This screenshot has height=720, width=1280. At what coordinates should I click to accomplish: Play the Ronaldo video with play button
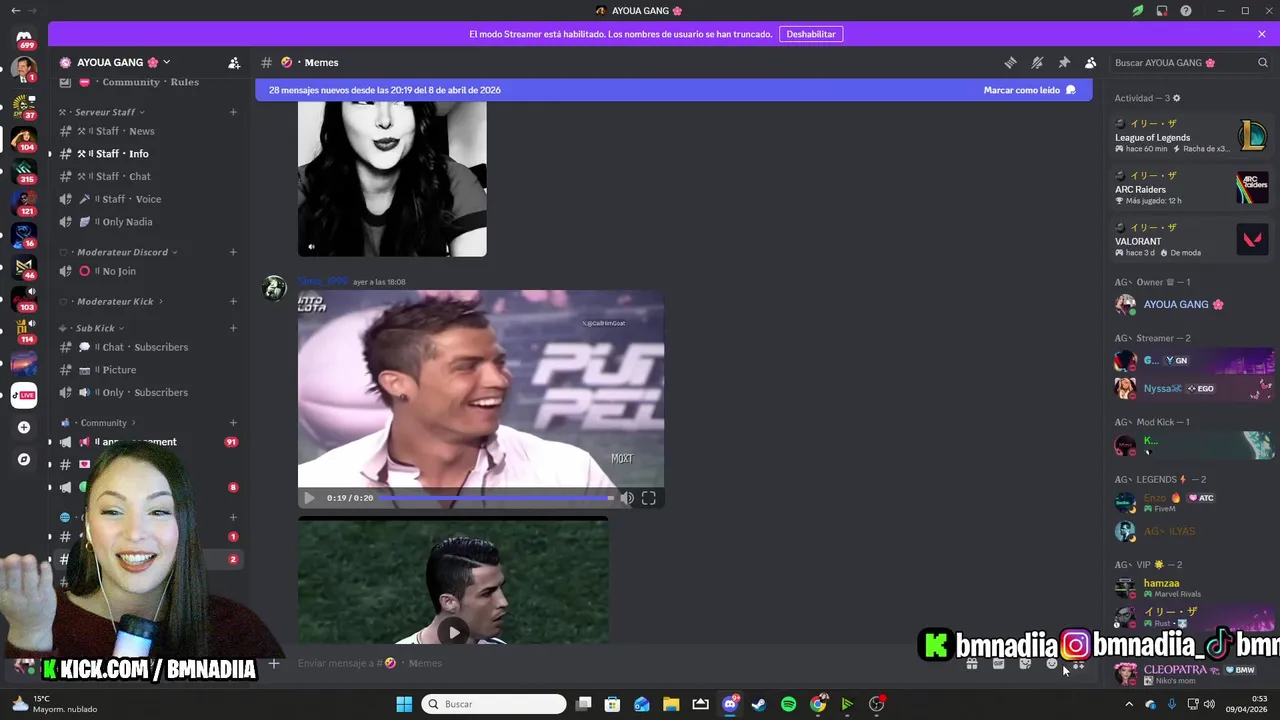(309, 498)
